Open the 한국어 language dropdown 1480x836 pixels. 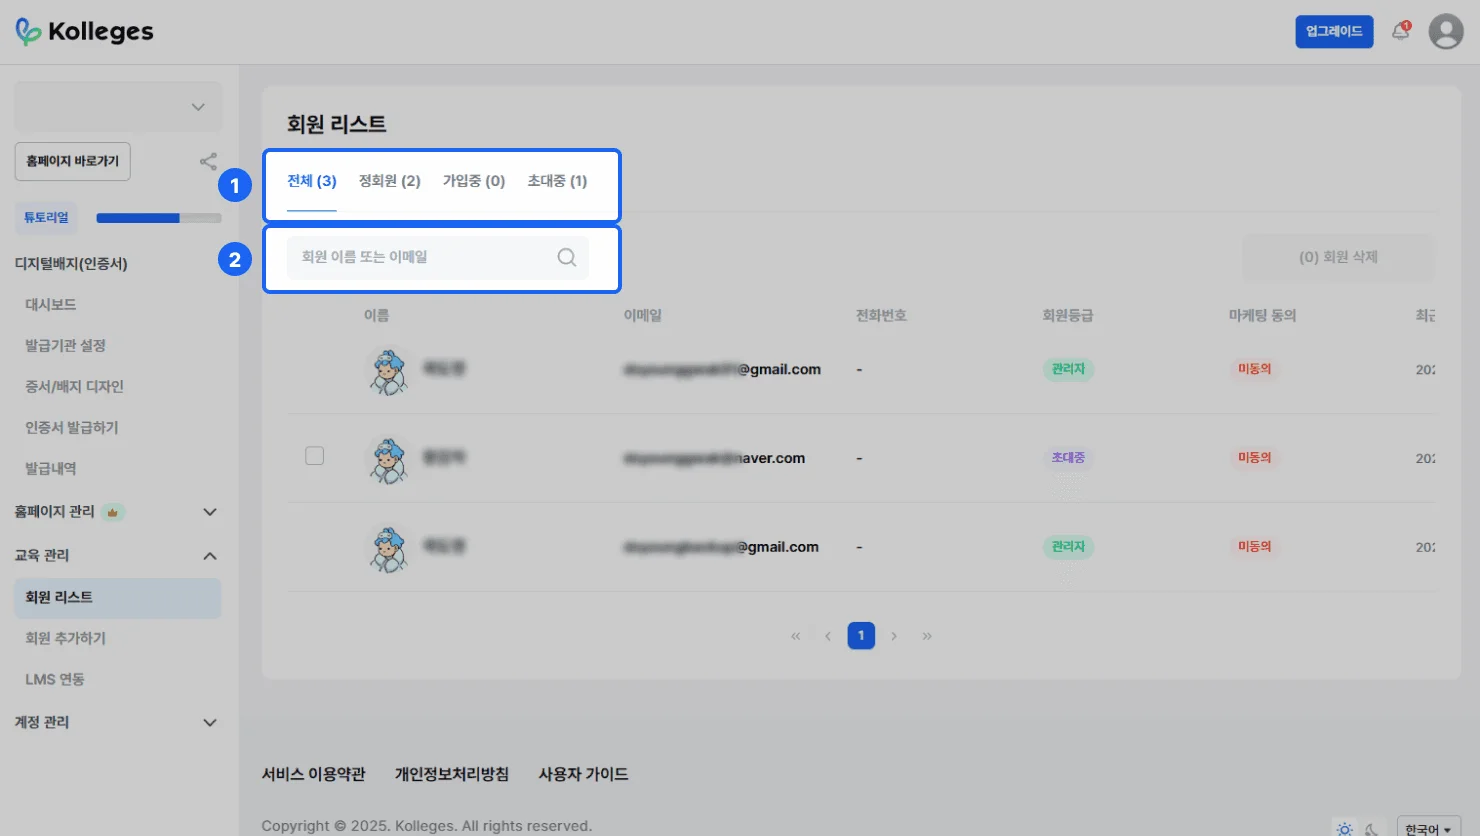pyautogui.click(x=1428, y=828)
